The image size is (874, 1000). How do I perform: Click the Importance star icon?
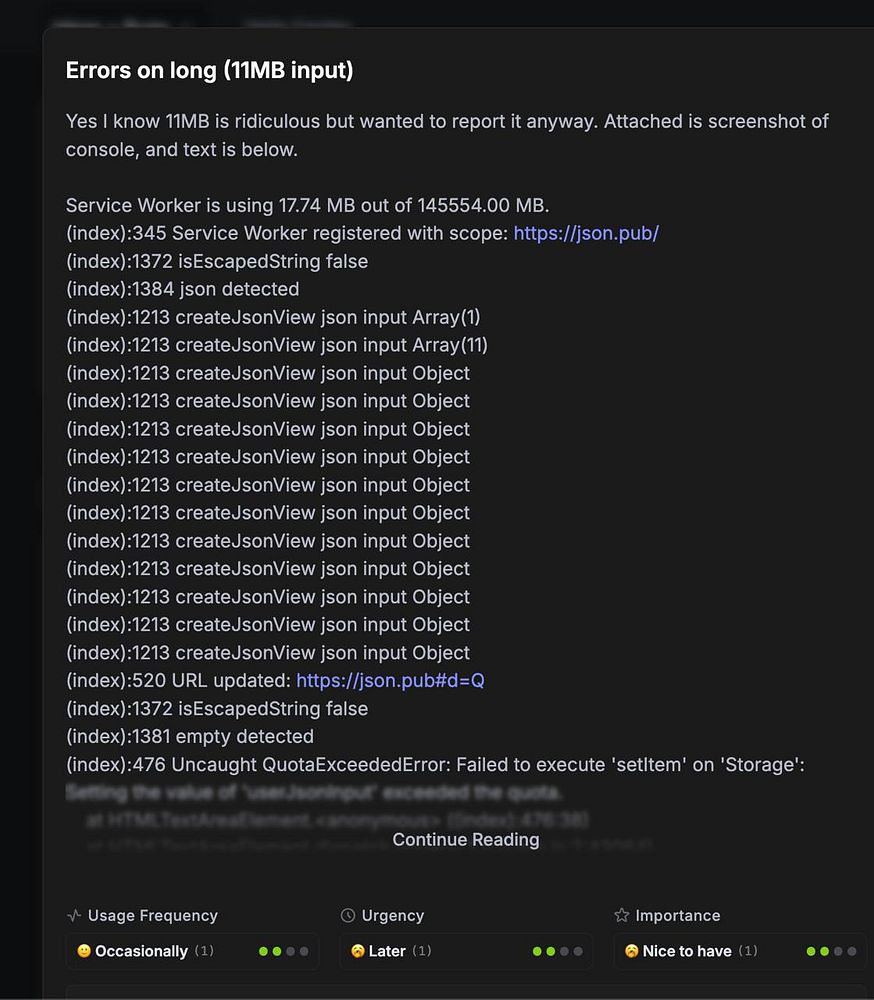(x=622, y=916)
